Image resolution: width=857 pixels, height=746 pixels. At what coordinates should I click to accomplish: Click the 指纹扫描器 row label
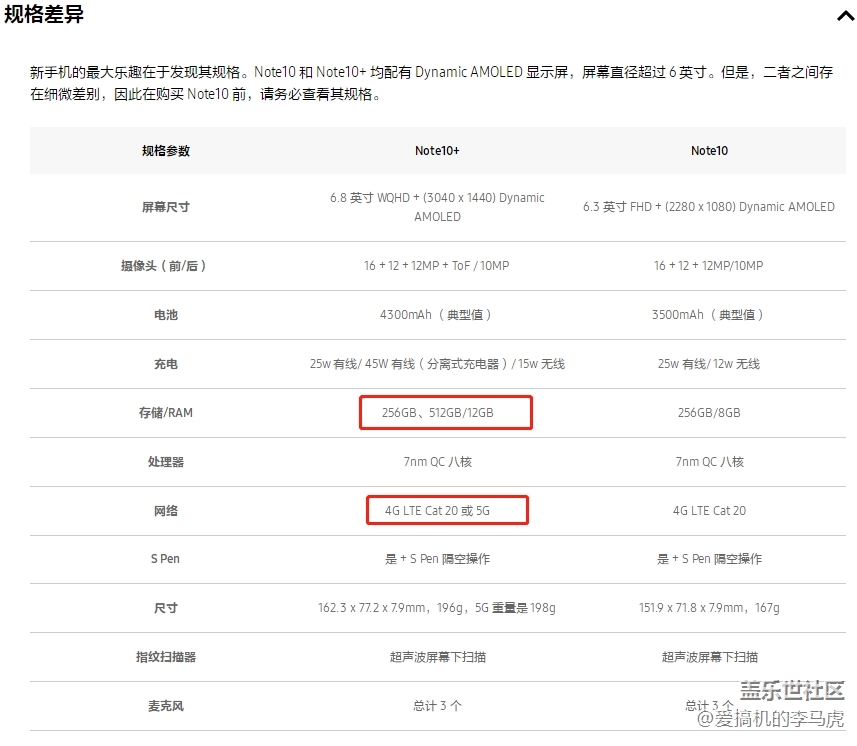point(166,657)
